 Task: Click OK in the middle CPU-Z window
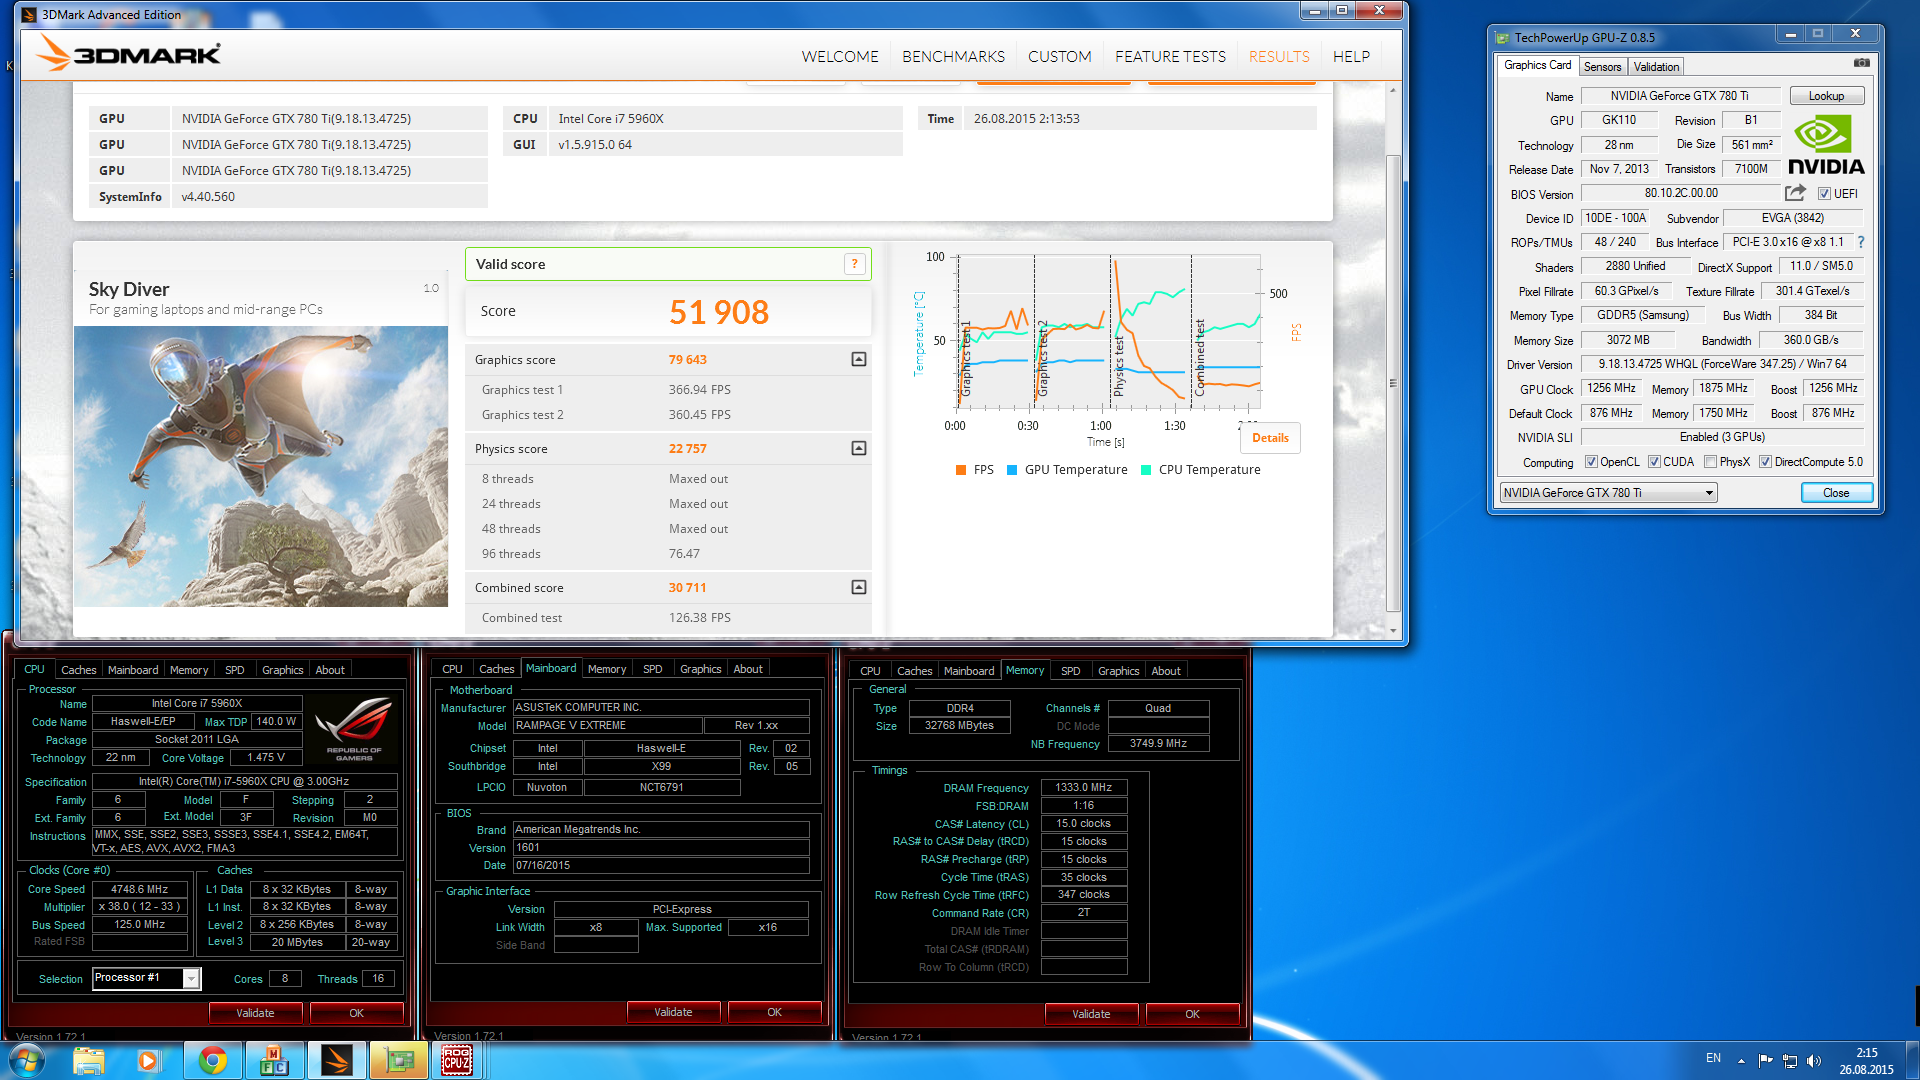click(774, 1012)
